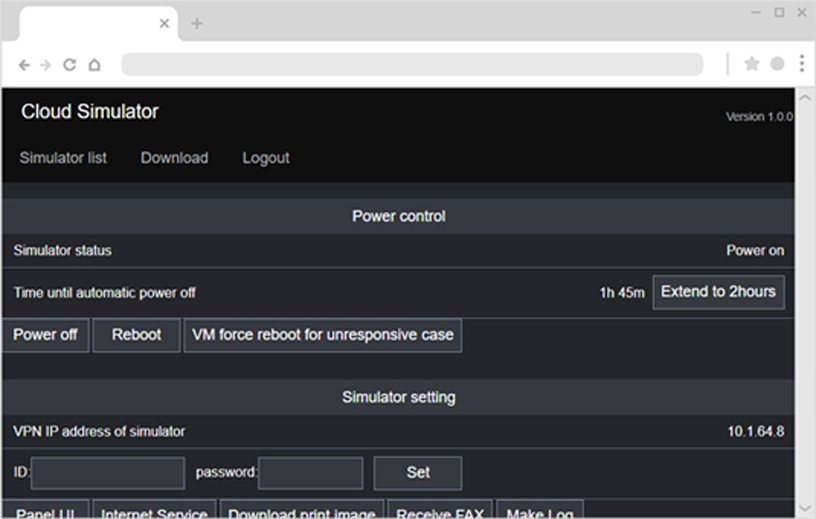The image size is (816, 519).
Task: Open the browser profile circle icon
Action: 777,64
